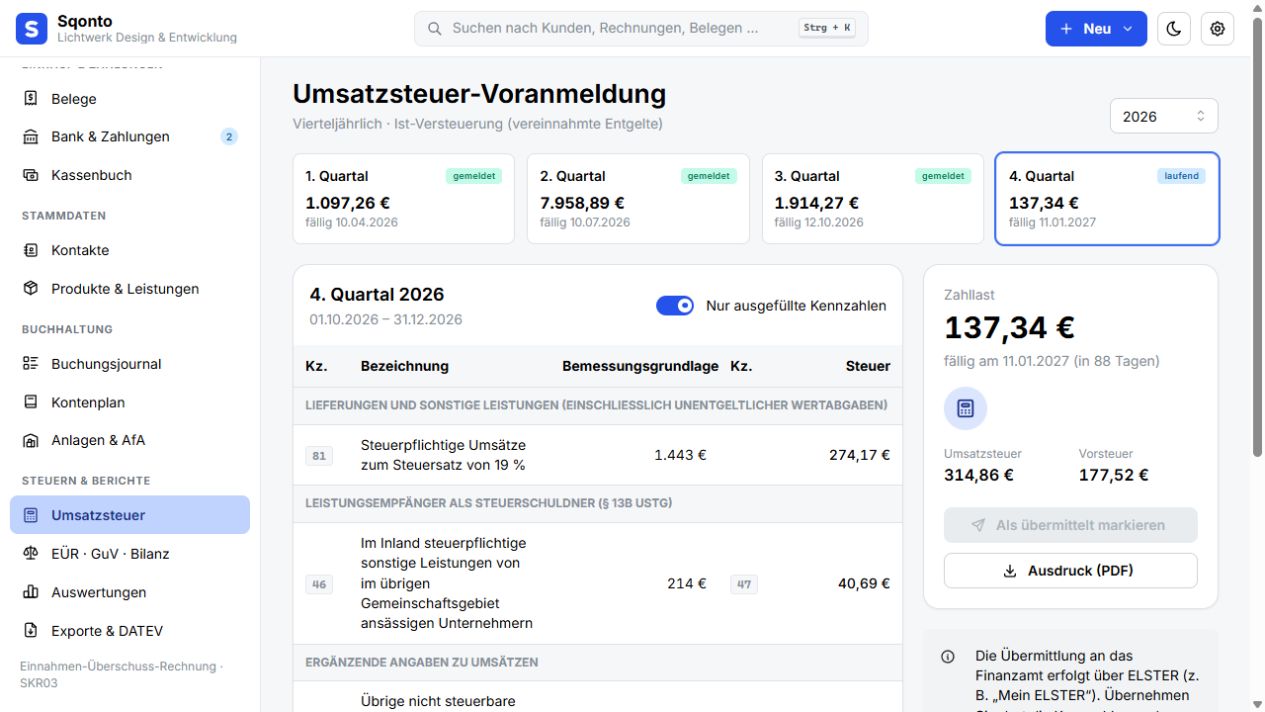This screenshot has height=712, width=1265.
Task: Click gemeldet badge on 1. Quartal
Action: coord(474,176)
